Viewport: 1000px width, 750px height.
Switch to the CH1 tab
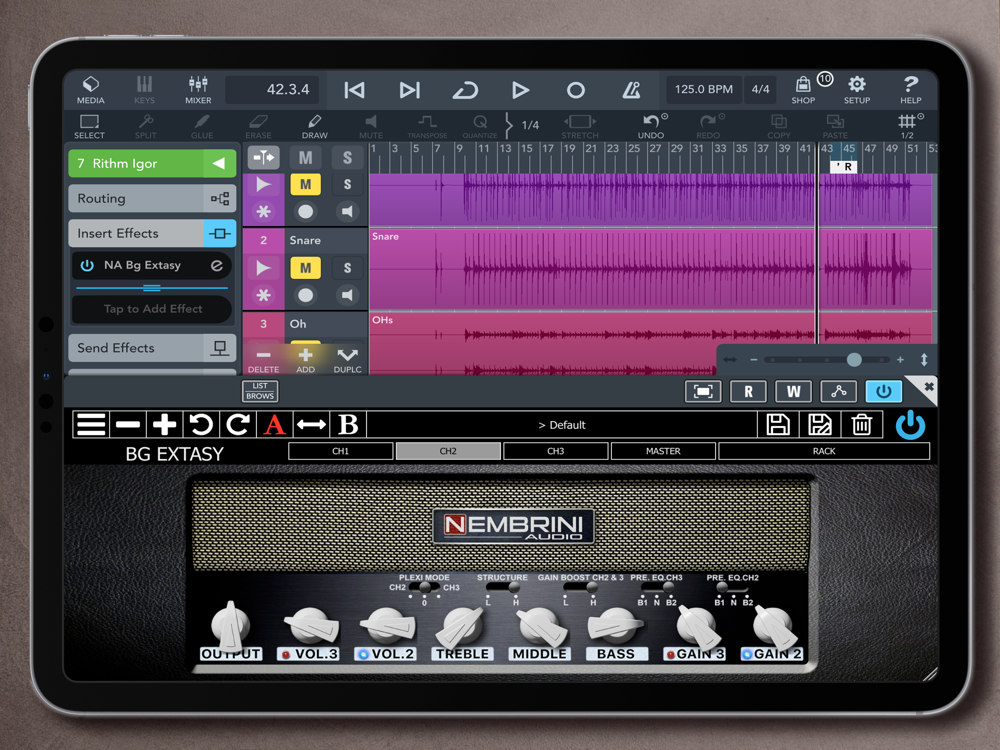[341, 451]
